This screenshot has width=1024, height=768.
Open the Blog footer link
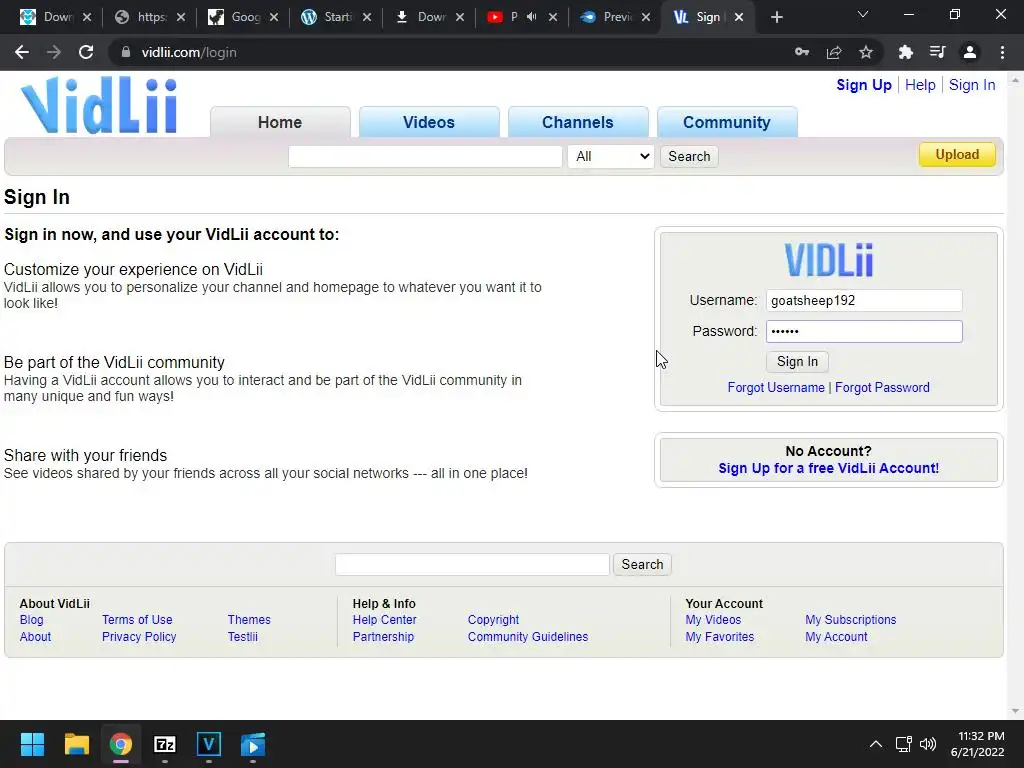[31, 620]
